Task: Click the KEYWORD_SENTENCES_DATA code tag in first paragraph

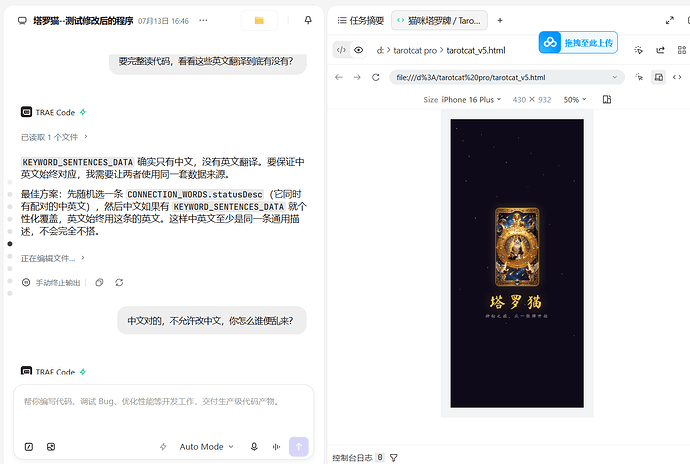Action: tap(77, 162)
